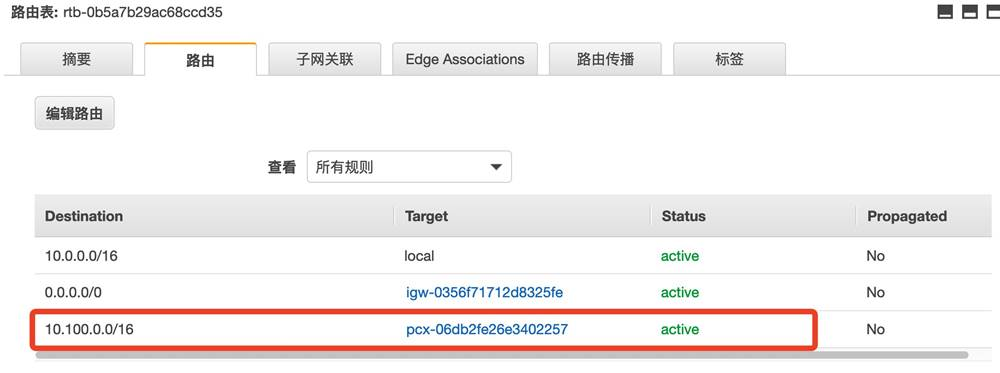
Task: Select the 路由 tab
Action: click(200, 60)
